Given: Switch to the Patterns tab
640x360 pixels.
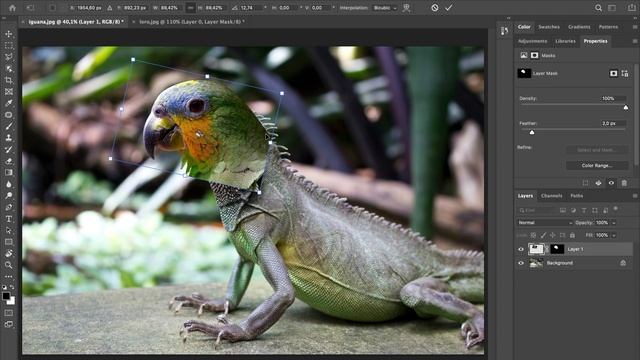Looking at the screenshot, I should [x=608, y=27].
